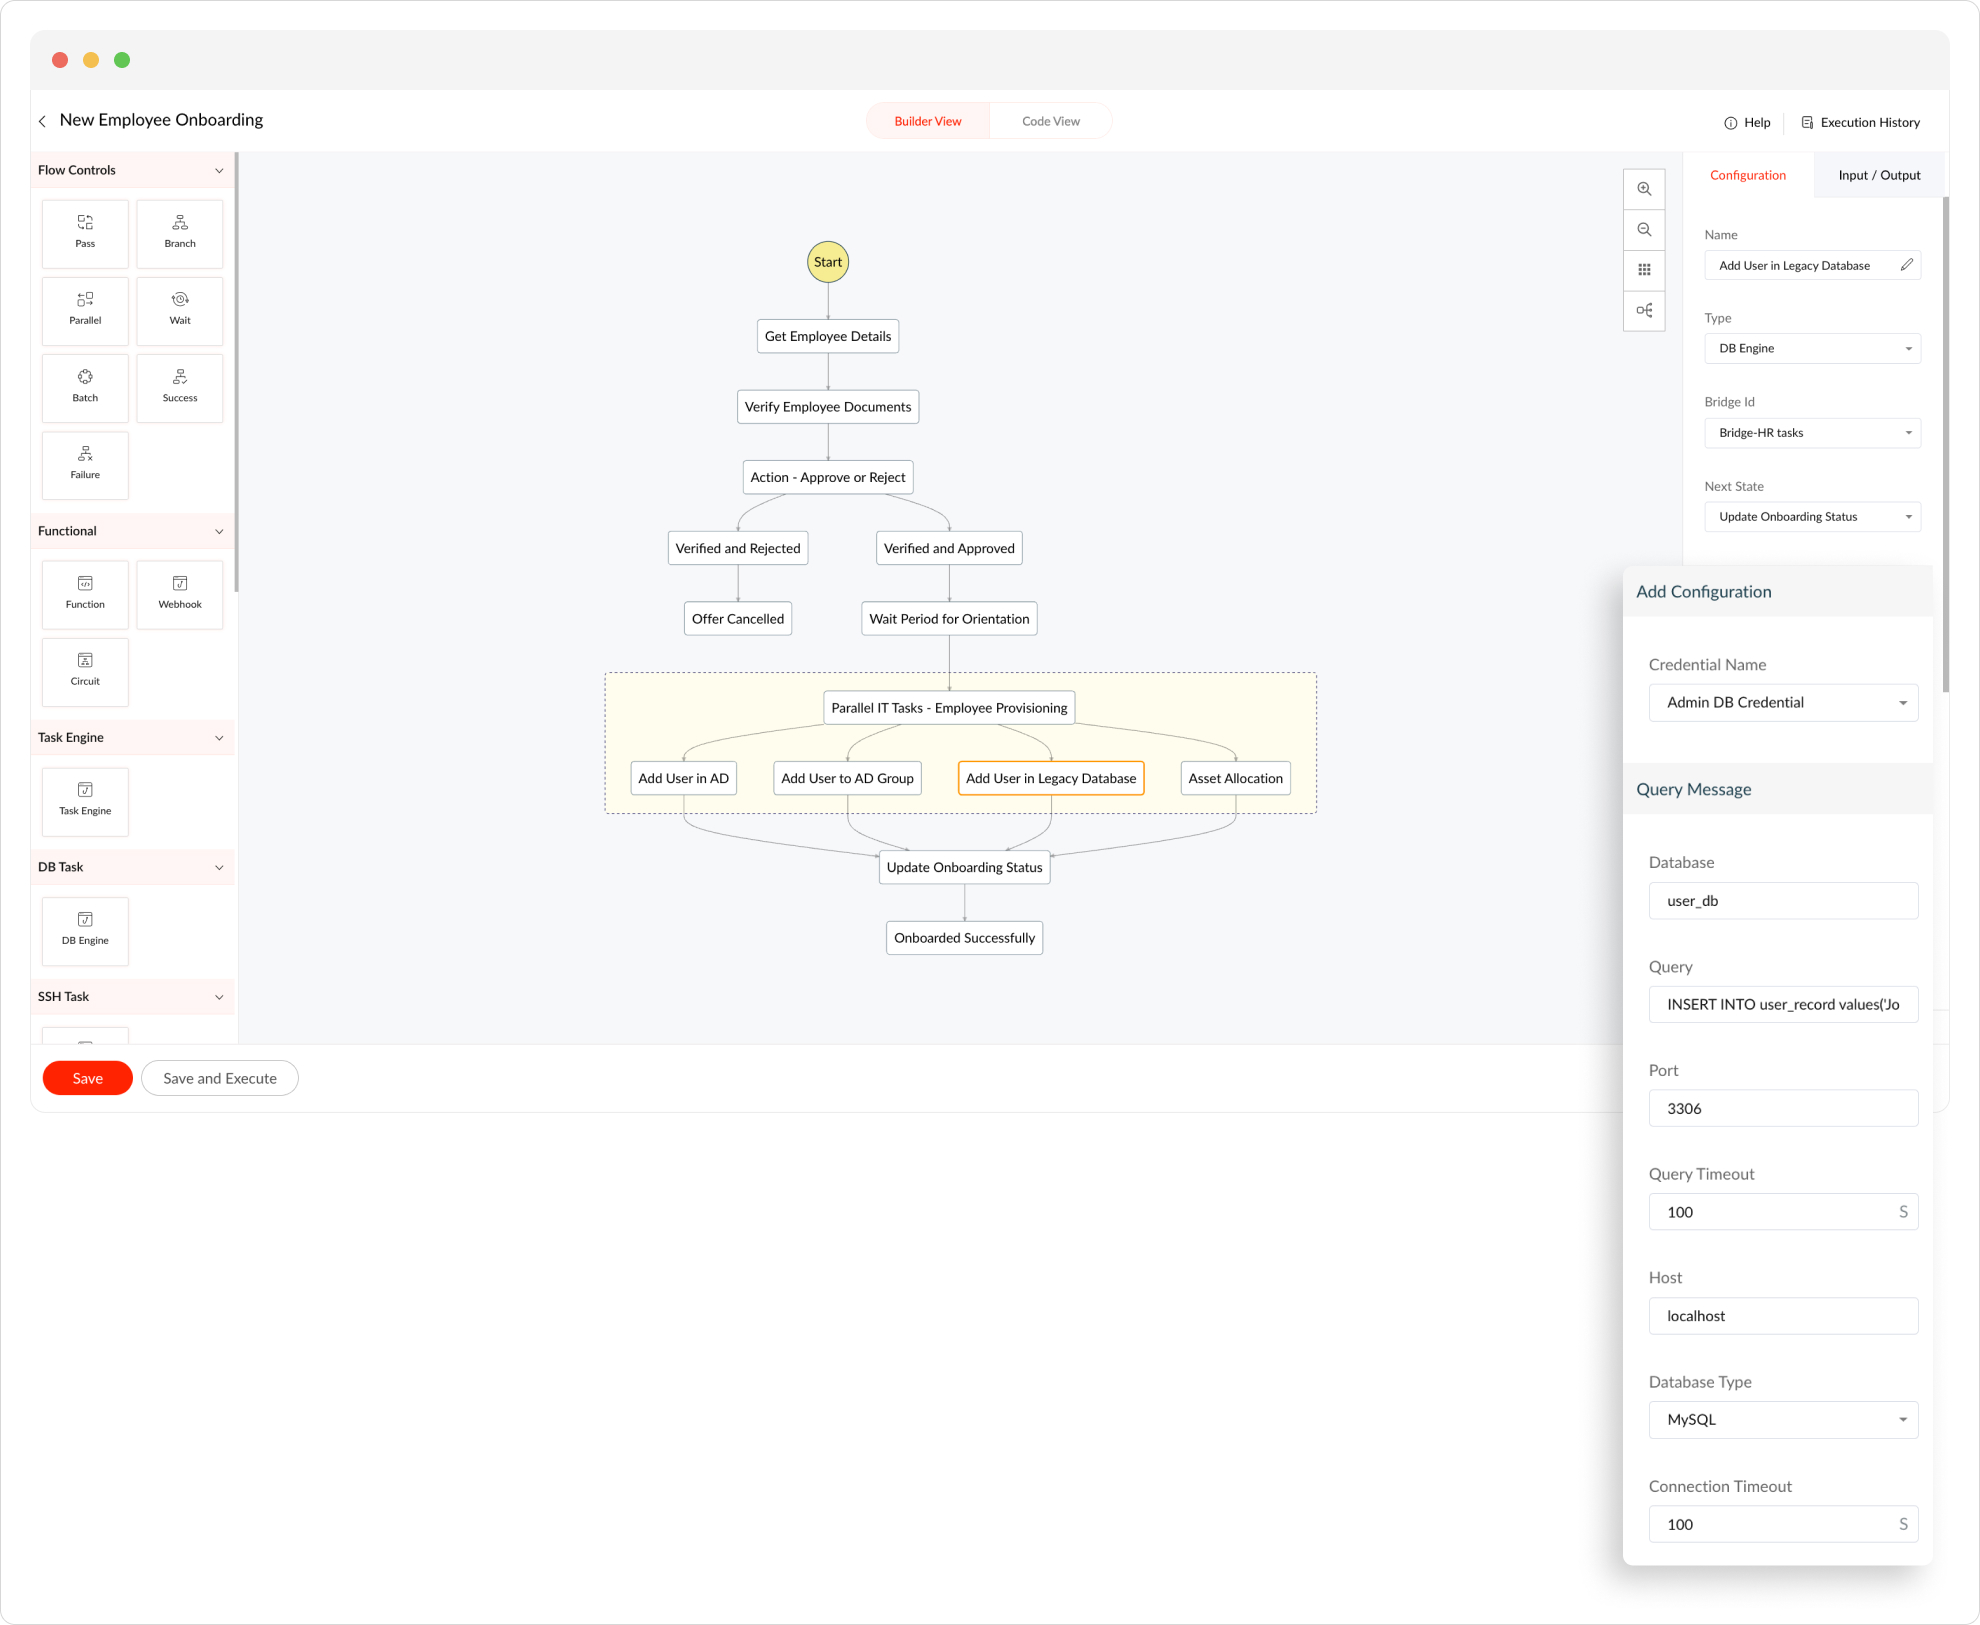Collapse the Task Engine section

tap(219, 737)
